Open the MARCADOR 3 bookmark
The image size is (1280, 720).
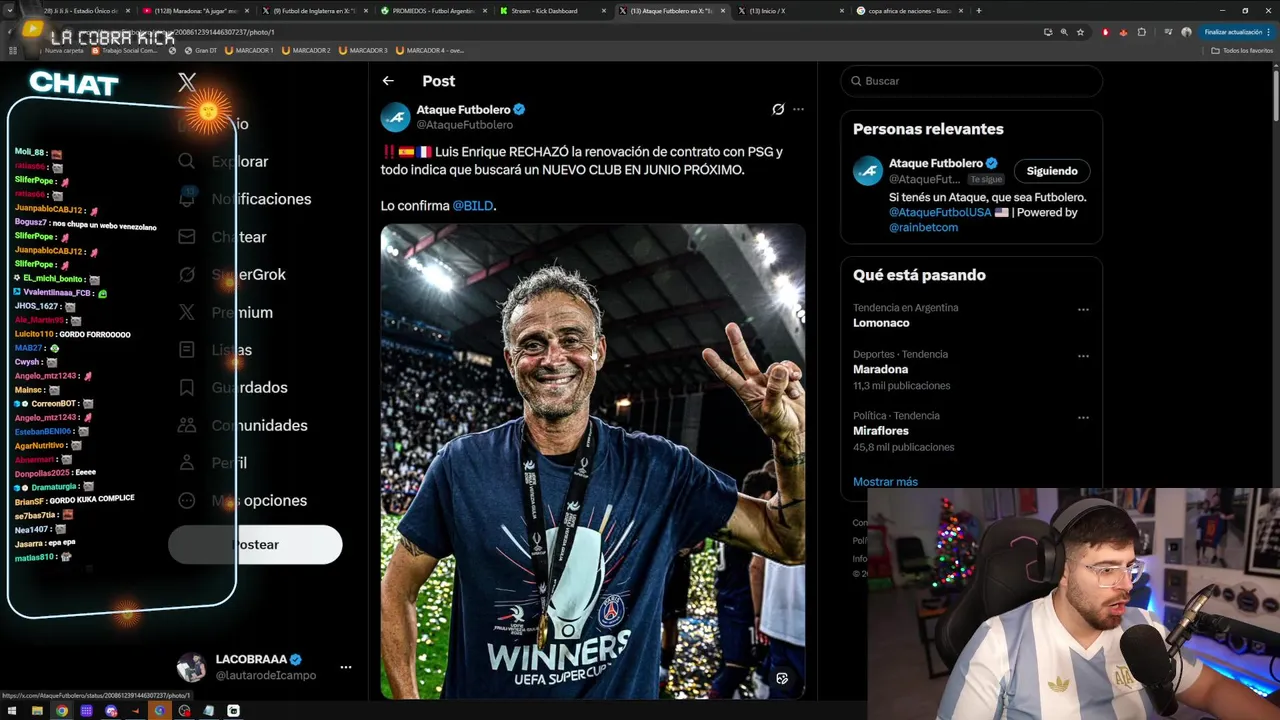(363, 50)
